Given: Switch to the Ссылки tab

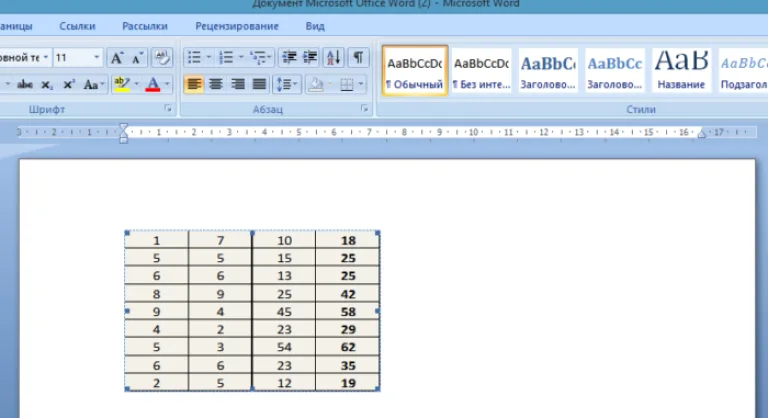Looking at the screenshot, I should 77,26.
